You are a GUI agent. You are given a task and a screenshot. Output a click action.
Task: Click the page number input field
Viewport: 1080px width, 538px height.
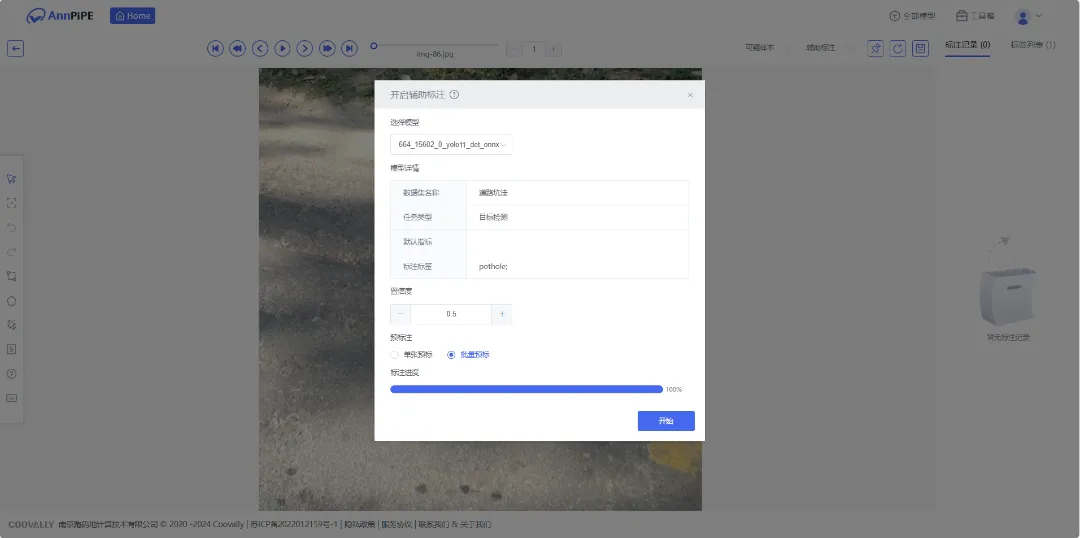pyautogui.click(x=534, y=49)
